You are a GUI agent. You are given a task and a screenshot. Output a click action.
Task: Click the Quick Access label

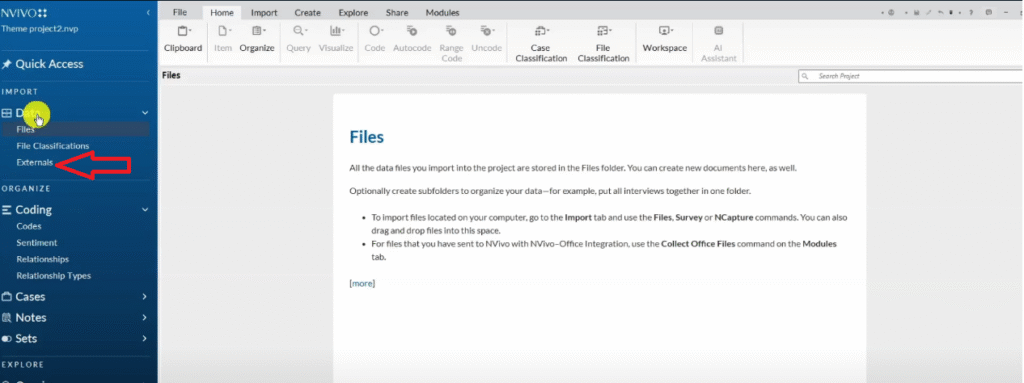click(50, 64)
